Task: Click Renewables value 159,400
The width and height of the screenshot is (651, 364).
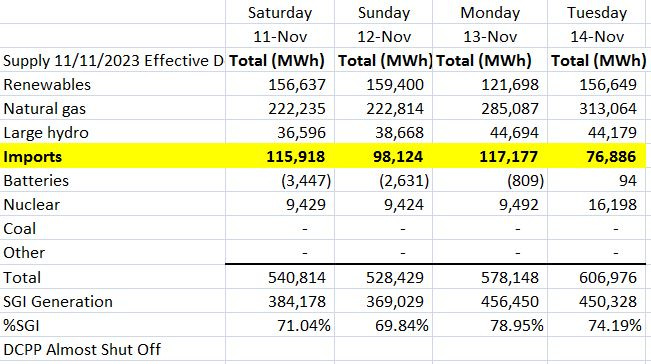Action: tap(395, 84)
